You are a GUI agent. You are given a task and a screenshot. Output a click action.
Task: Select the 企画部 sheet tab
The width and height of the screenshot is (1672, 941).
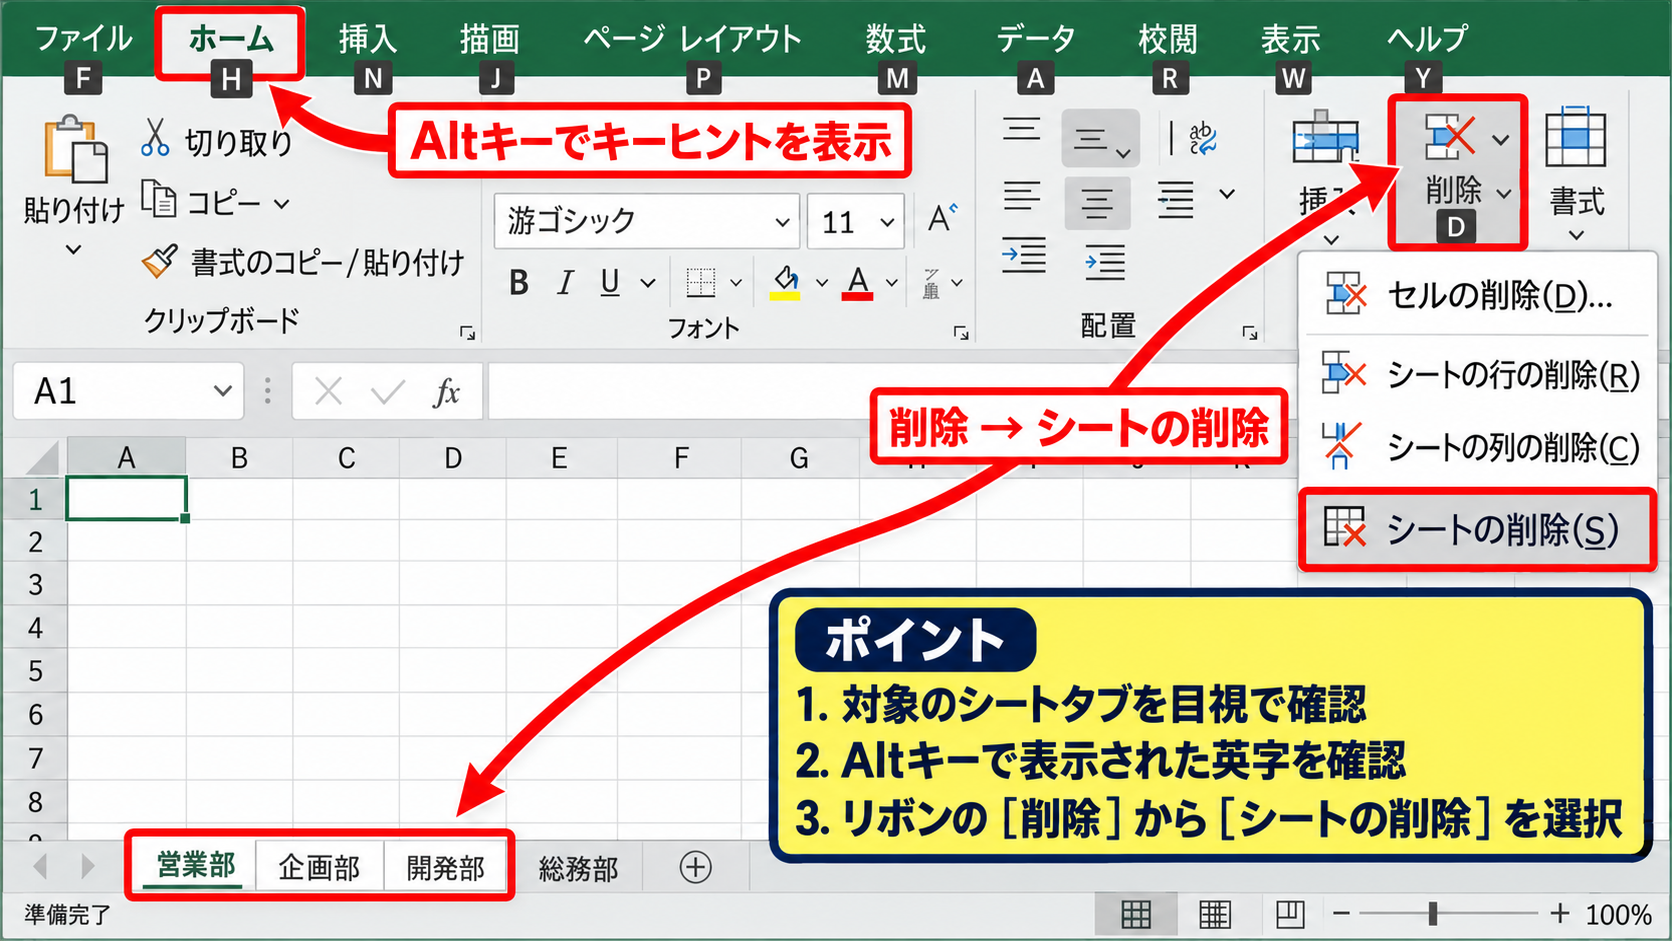pyautogui.click(x=319, y=867)
